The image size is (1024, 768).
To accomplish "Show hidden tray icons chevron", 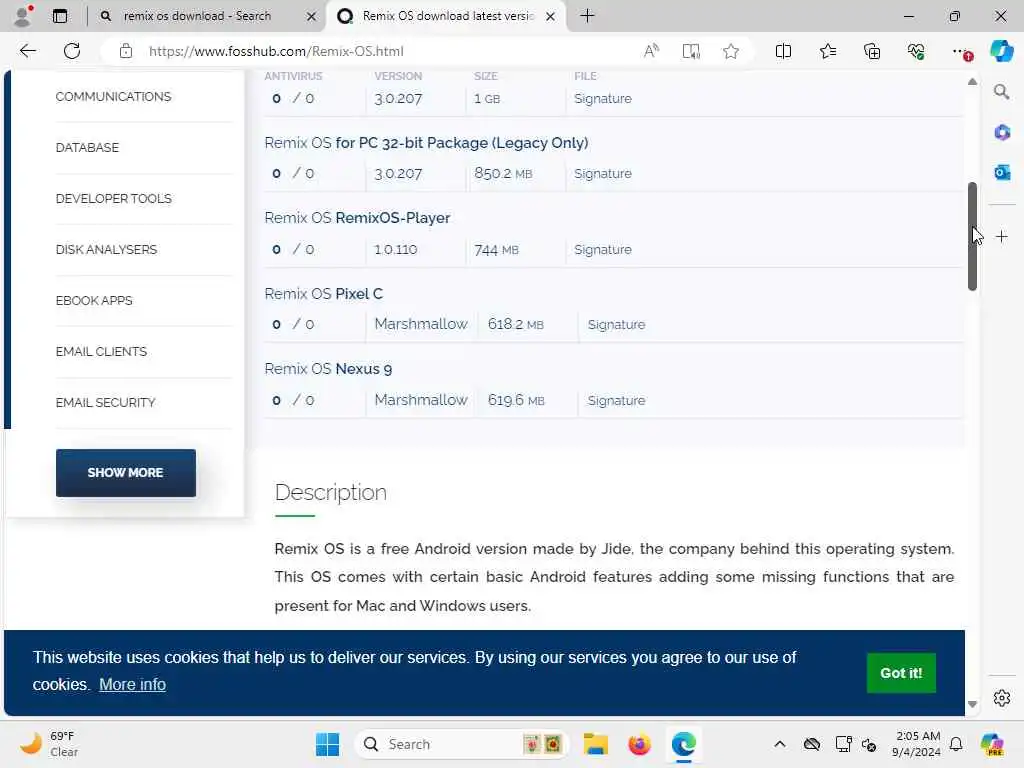I will 780,744.
